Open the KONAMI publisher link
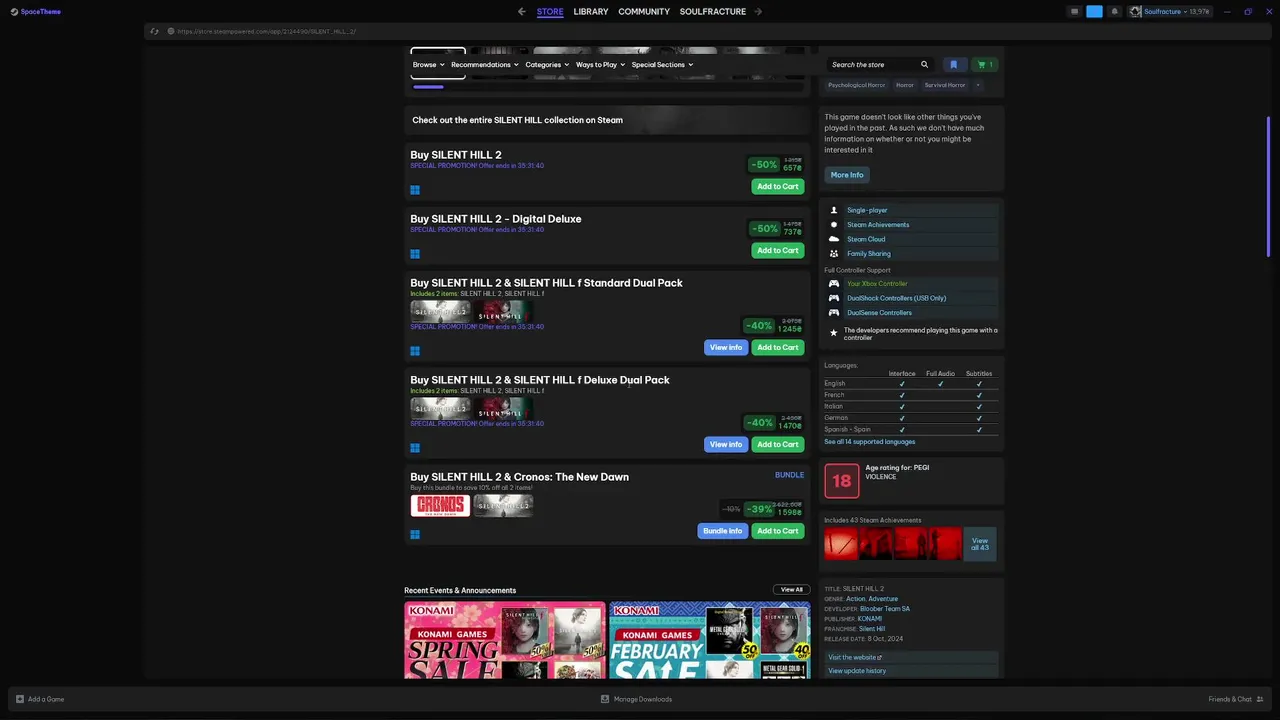This screenshot has width=1280, height=720. (x=870, y=619)
